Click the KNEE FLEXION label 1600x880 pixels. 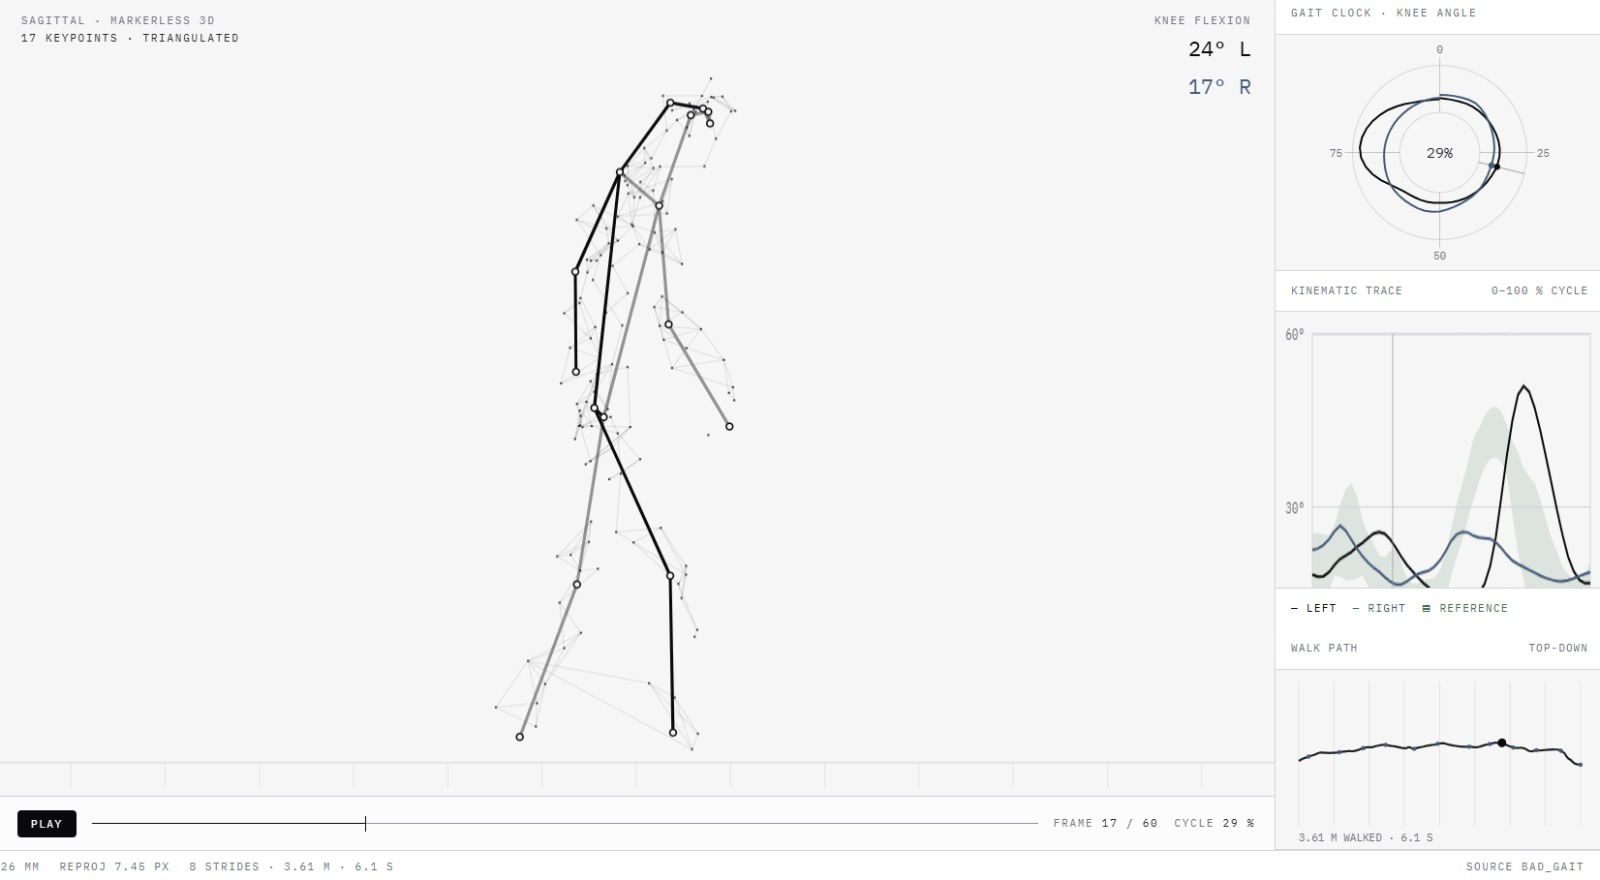[x=1202, y=20]
